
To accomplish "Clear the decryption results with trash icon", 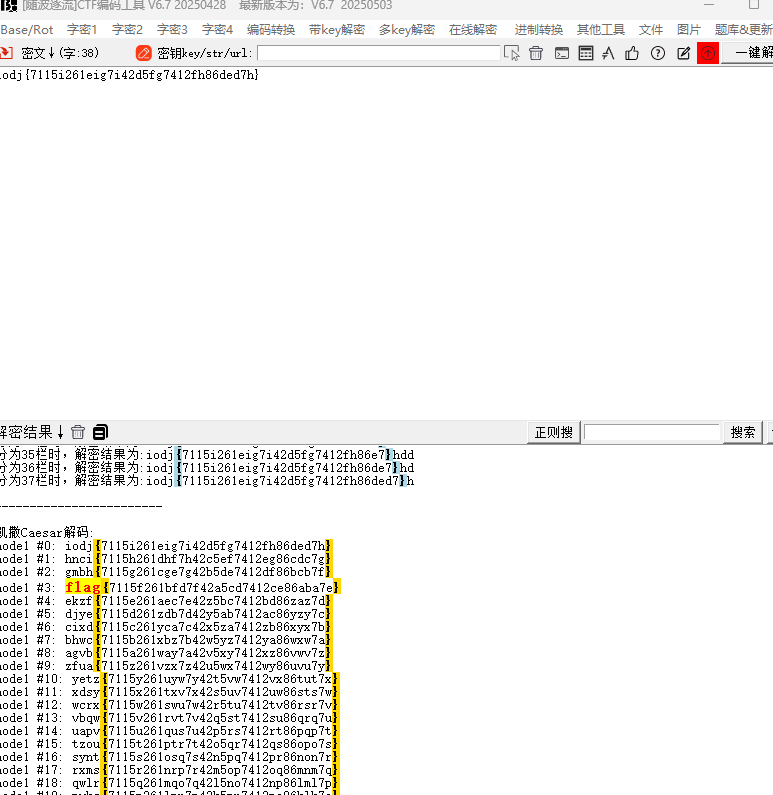I will [78, 432].
